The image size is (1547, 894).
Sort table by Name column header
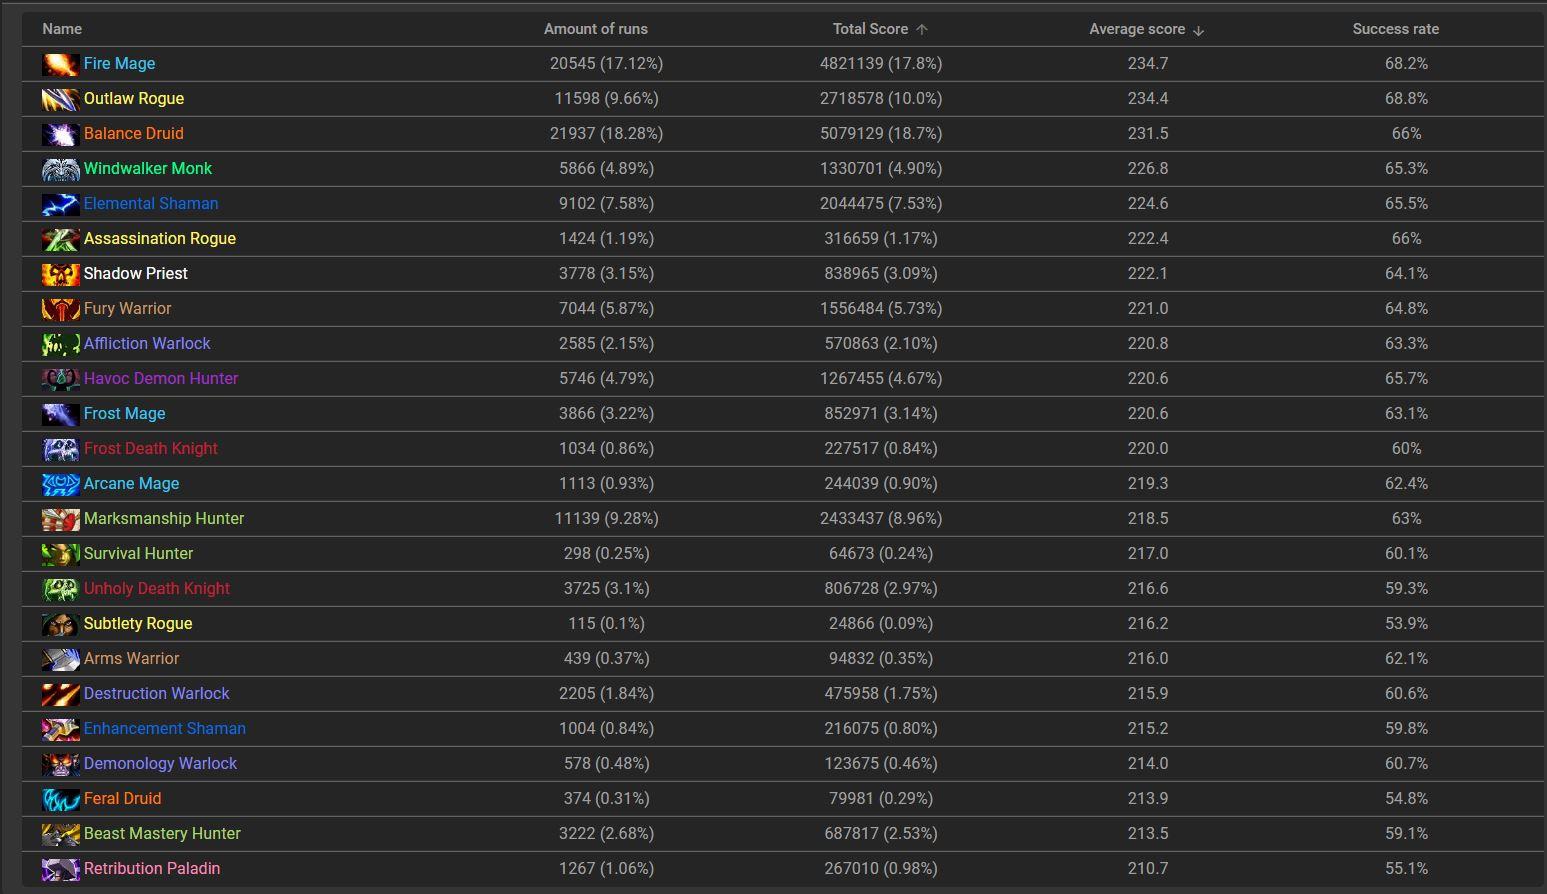click(x=62, y=29)
